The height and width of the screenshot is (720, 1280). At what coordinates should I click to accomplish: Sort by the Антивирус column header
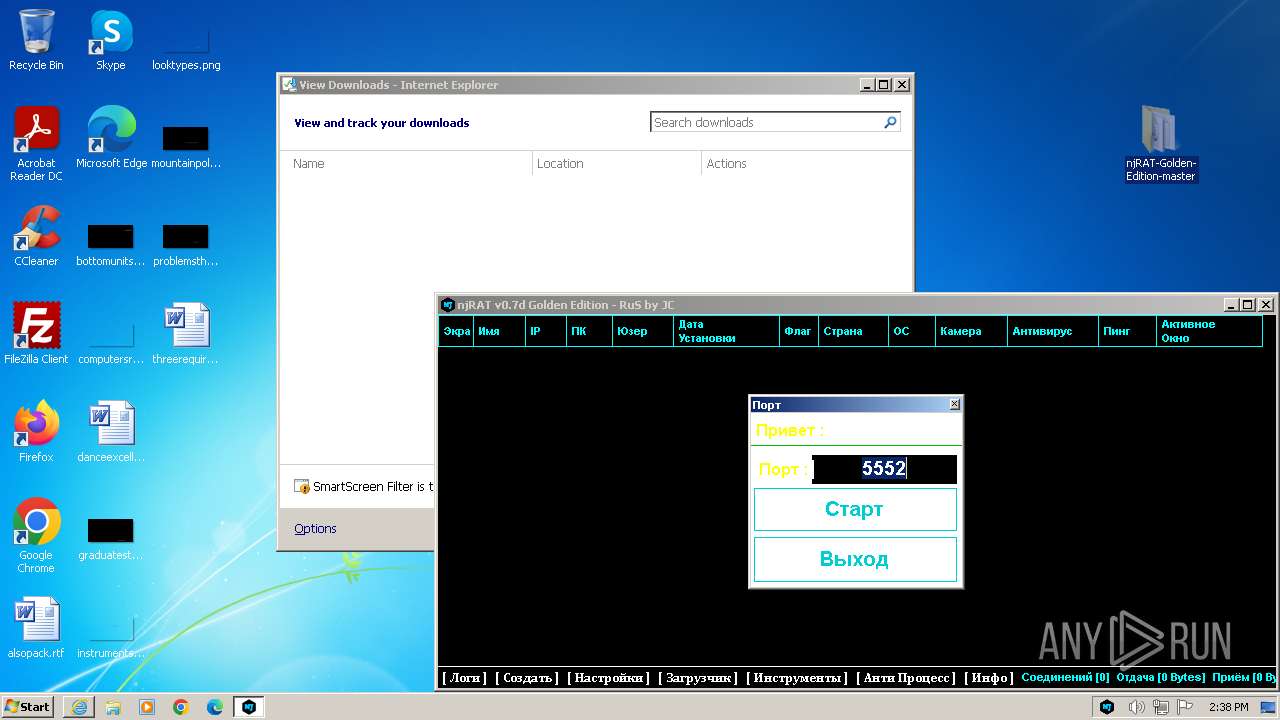(1054, 331)
